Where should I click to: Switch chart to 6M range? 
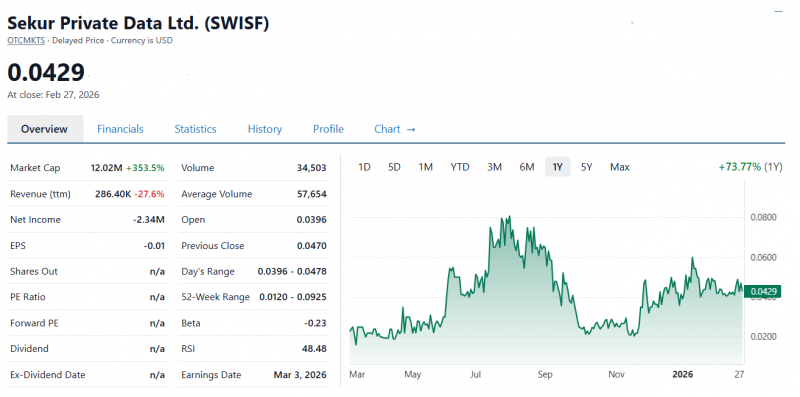(x=527, y=167)
